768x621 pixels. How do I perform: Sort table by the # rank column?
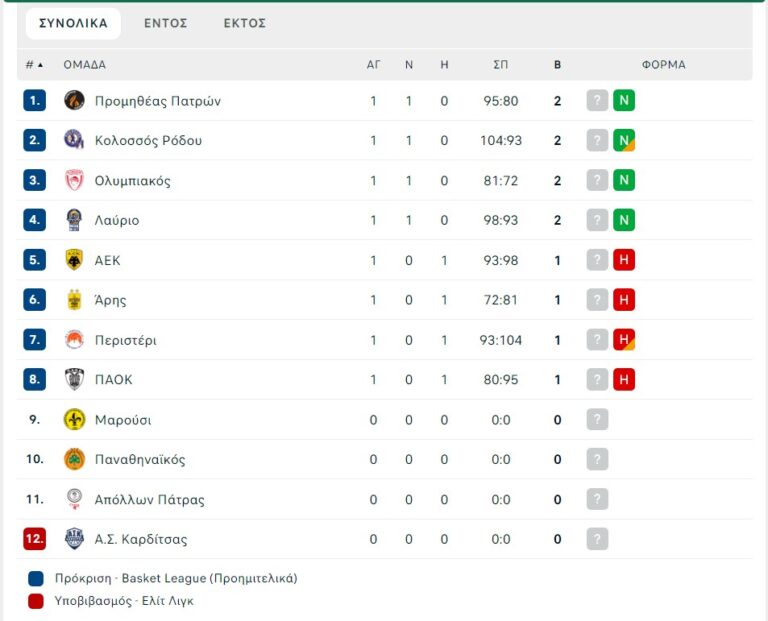click(34, 65)
